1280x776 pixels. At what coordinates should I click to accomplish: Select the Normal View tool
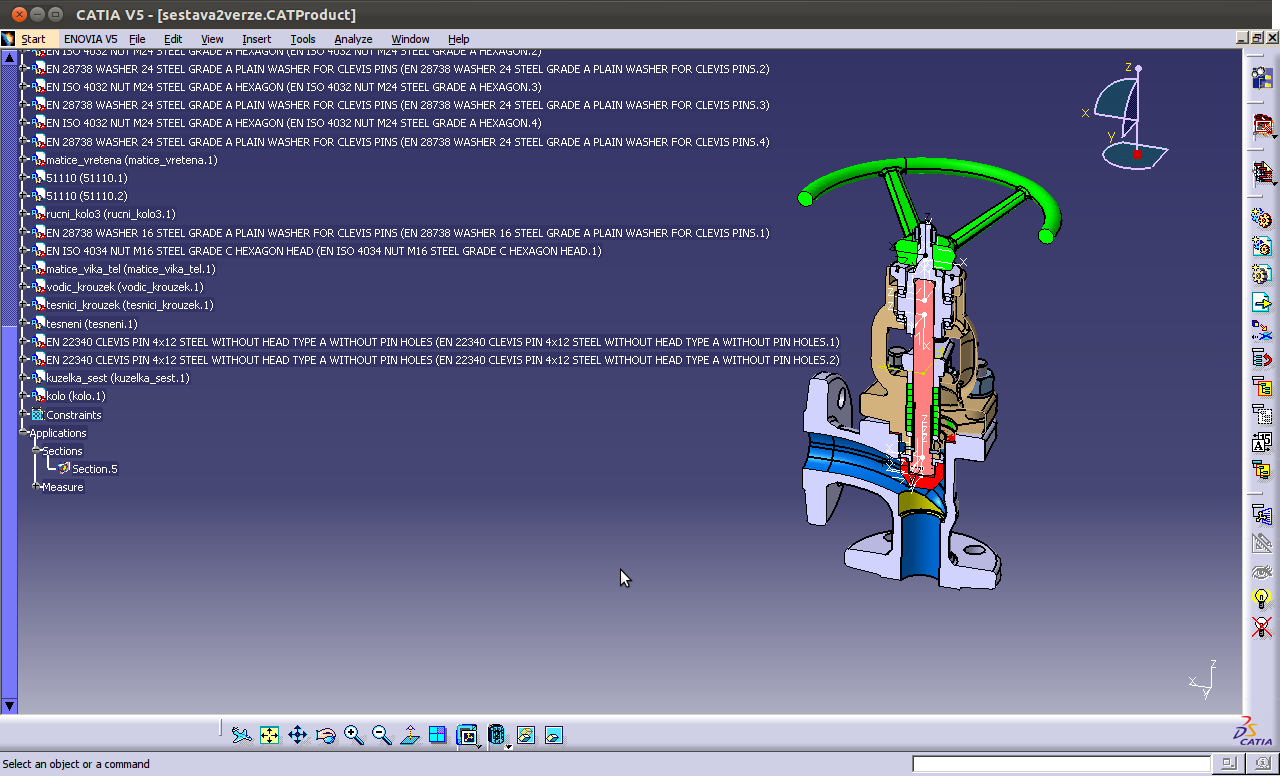coord(409,735)
